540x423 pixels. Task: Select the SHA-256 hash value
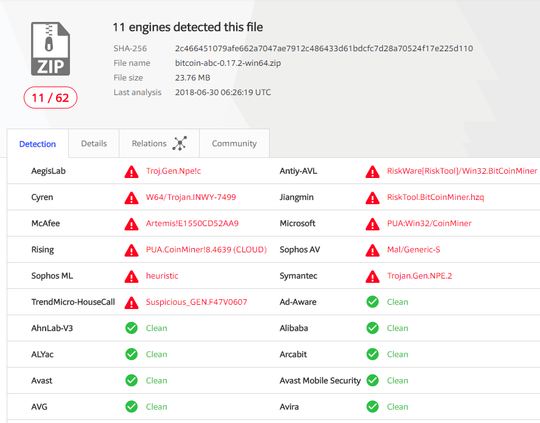pyautogui.click(x=324, y=49)
